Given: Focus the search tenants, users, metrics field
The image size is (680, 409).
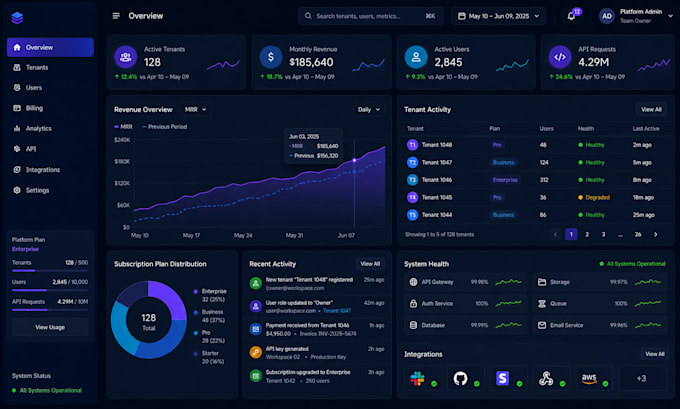Looking at the screenshot, I should coord(371,16).
